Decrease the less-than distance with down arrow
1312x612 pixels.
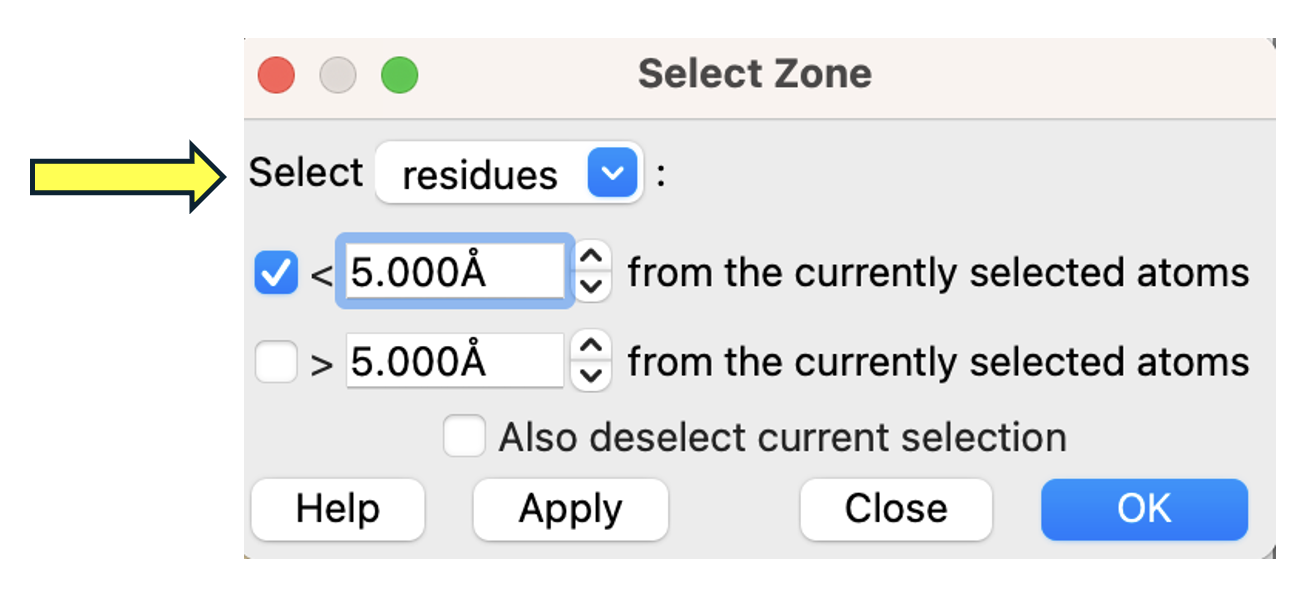coord(594,286)
